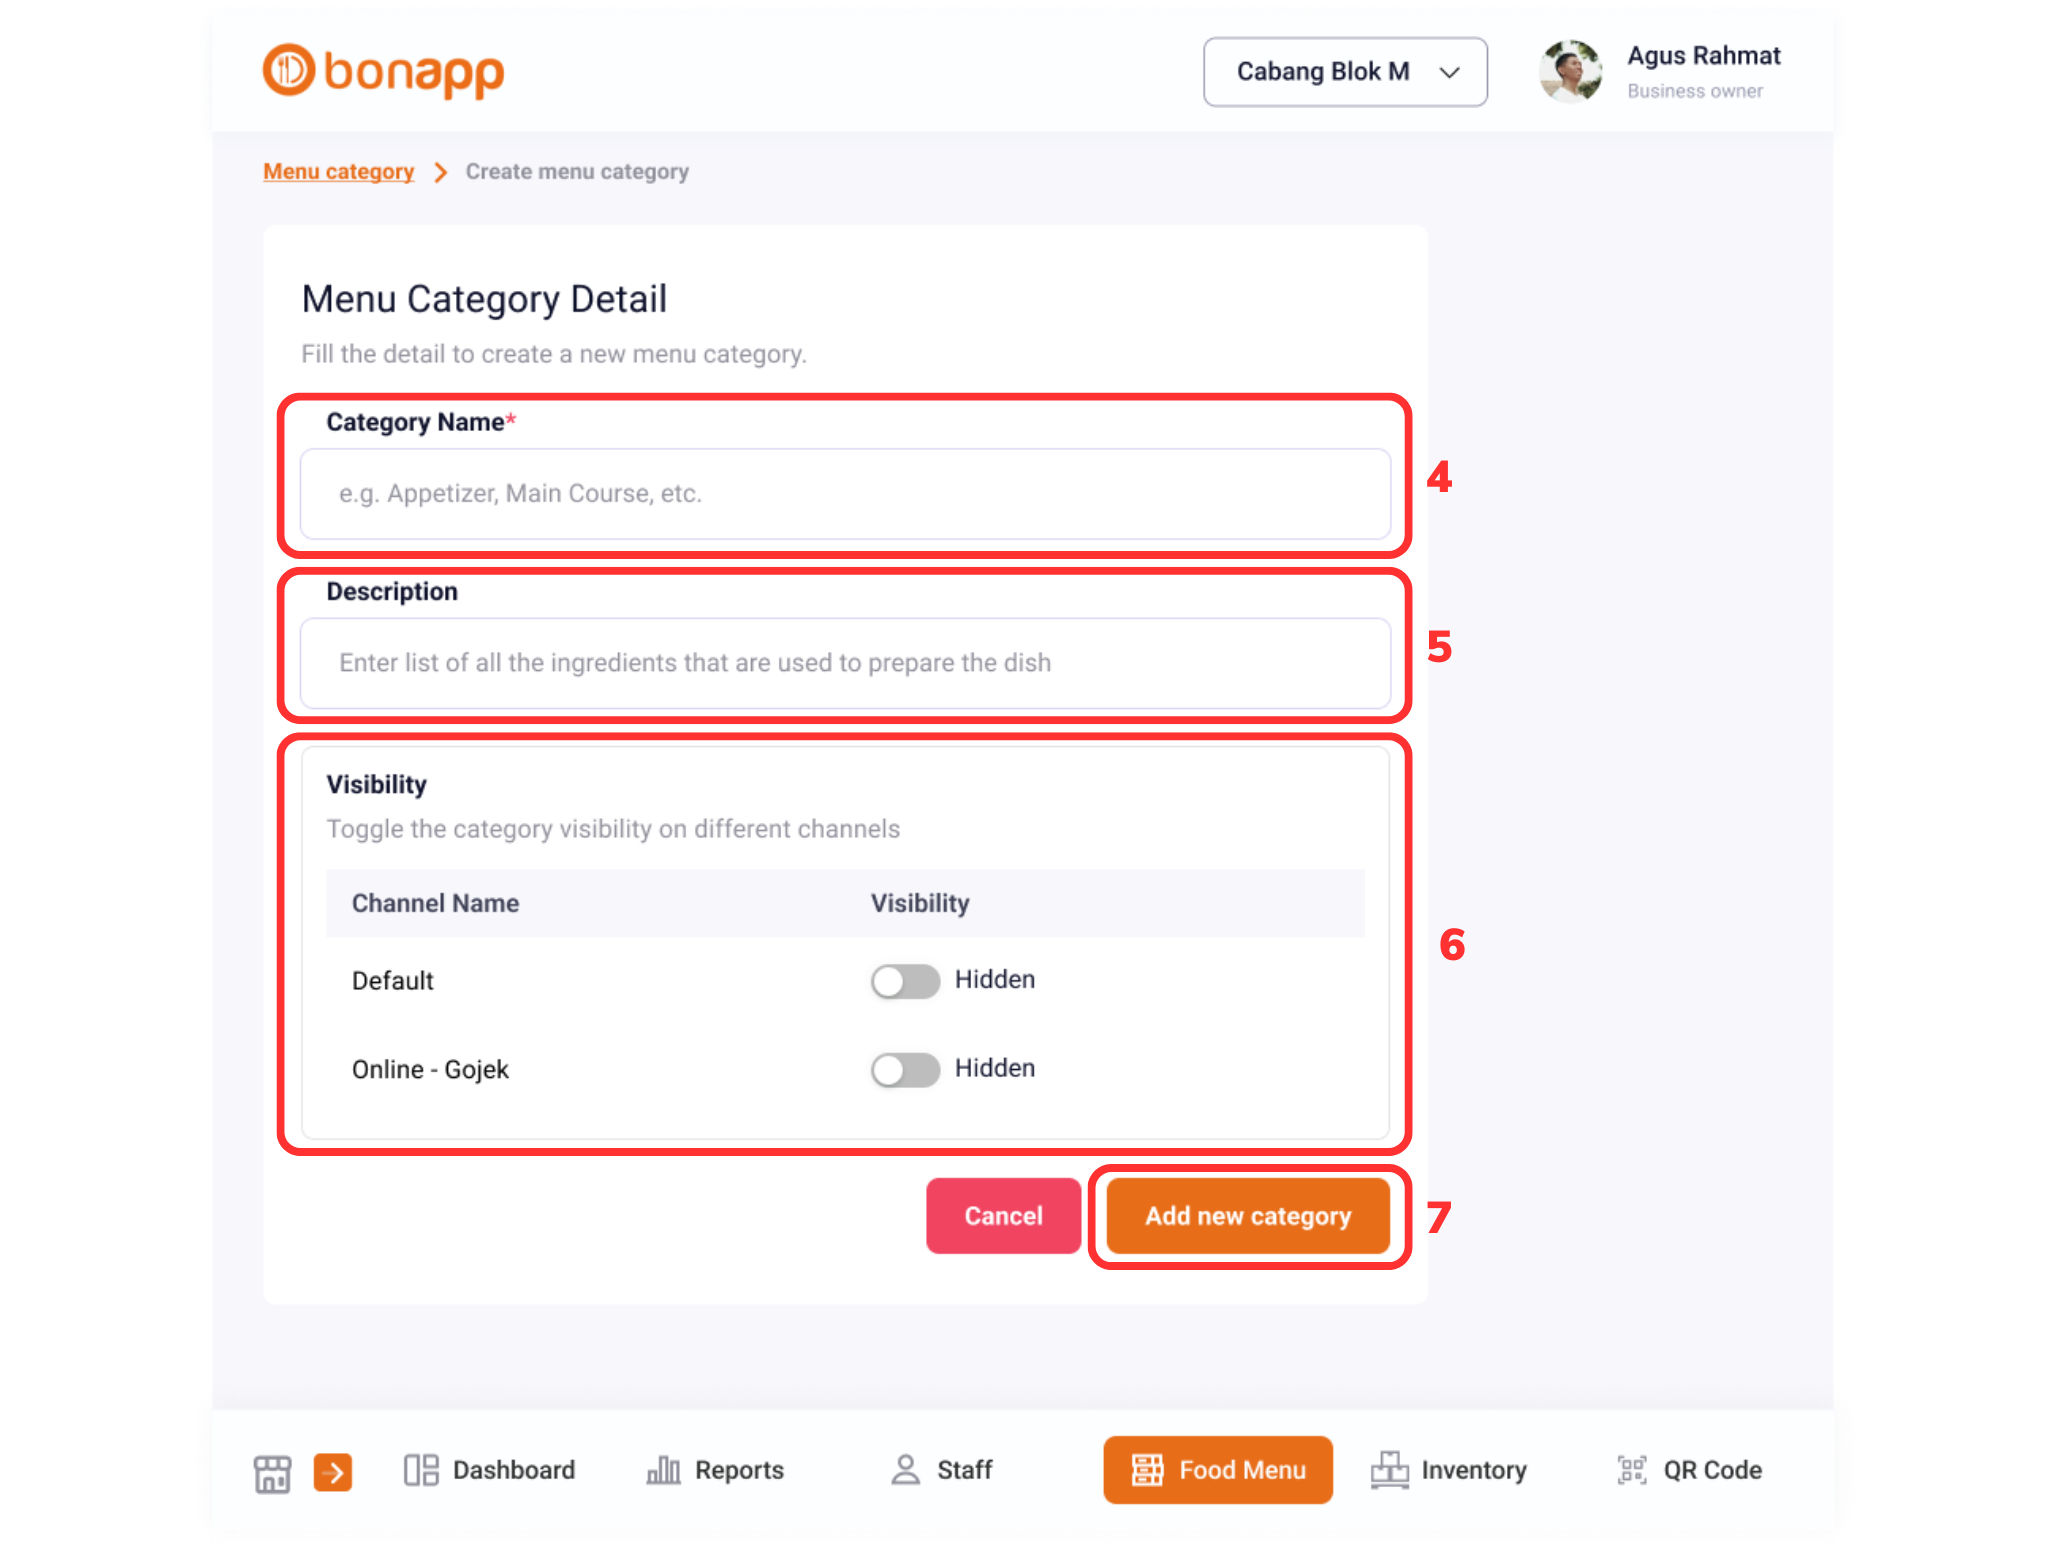Click into the Description text field
Screen dimensions: 2048x1550
pos(845,663)
